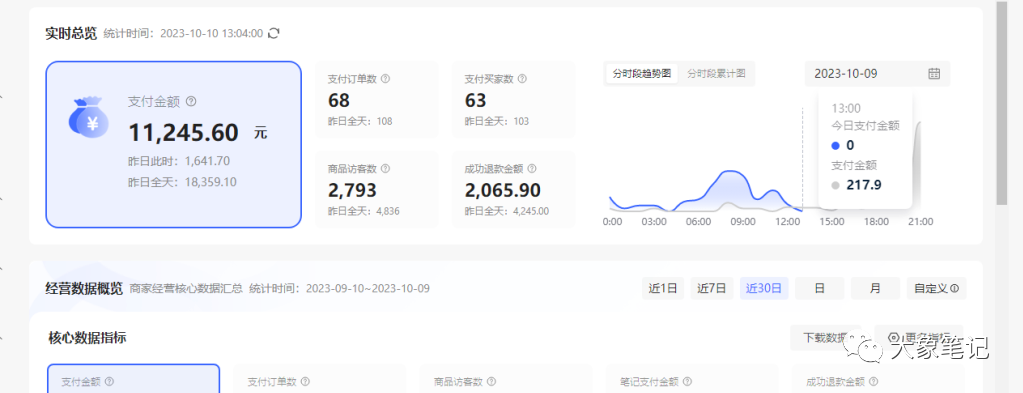The height and width of the screenshot is (393, 1023).
Task: Open the 自定义 custom date range selector
Action: [936, 288]
